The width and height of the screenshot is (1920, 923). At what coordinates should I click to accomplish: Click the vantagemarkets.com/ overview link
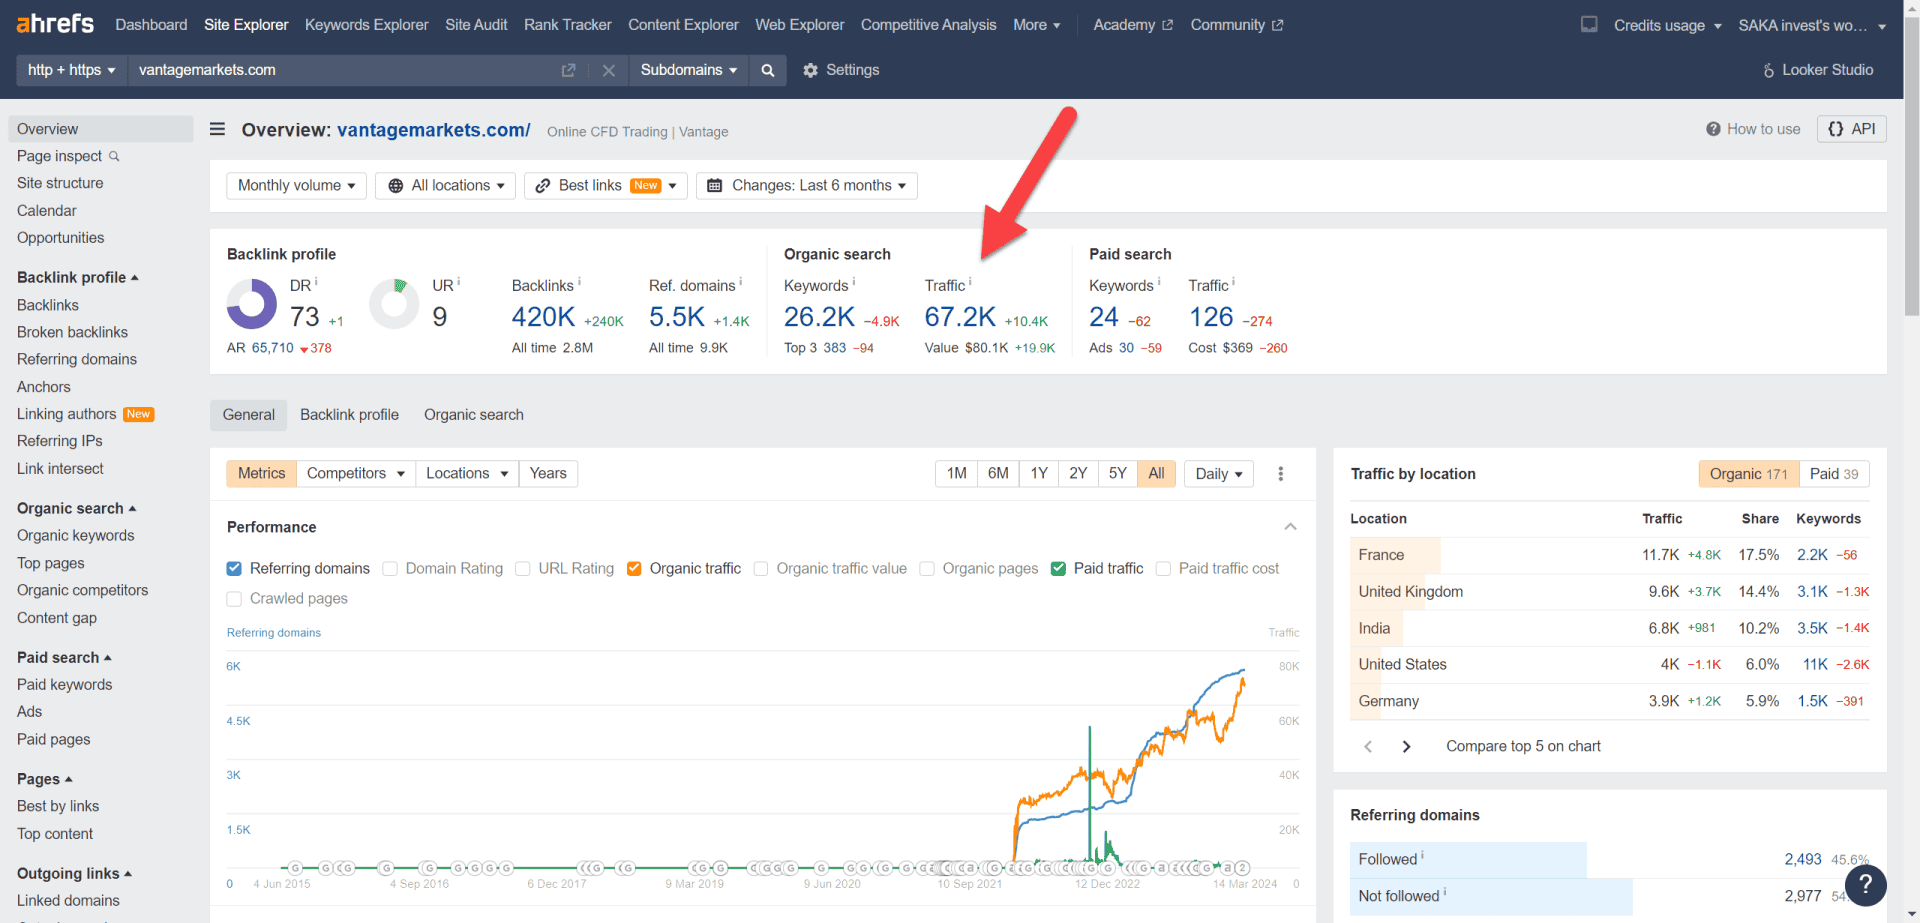(x=433, y=130)
